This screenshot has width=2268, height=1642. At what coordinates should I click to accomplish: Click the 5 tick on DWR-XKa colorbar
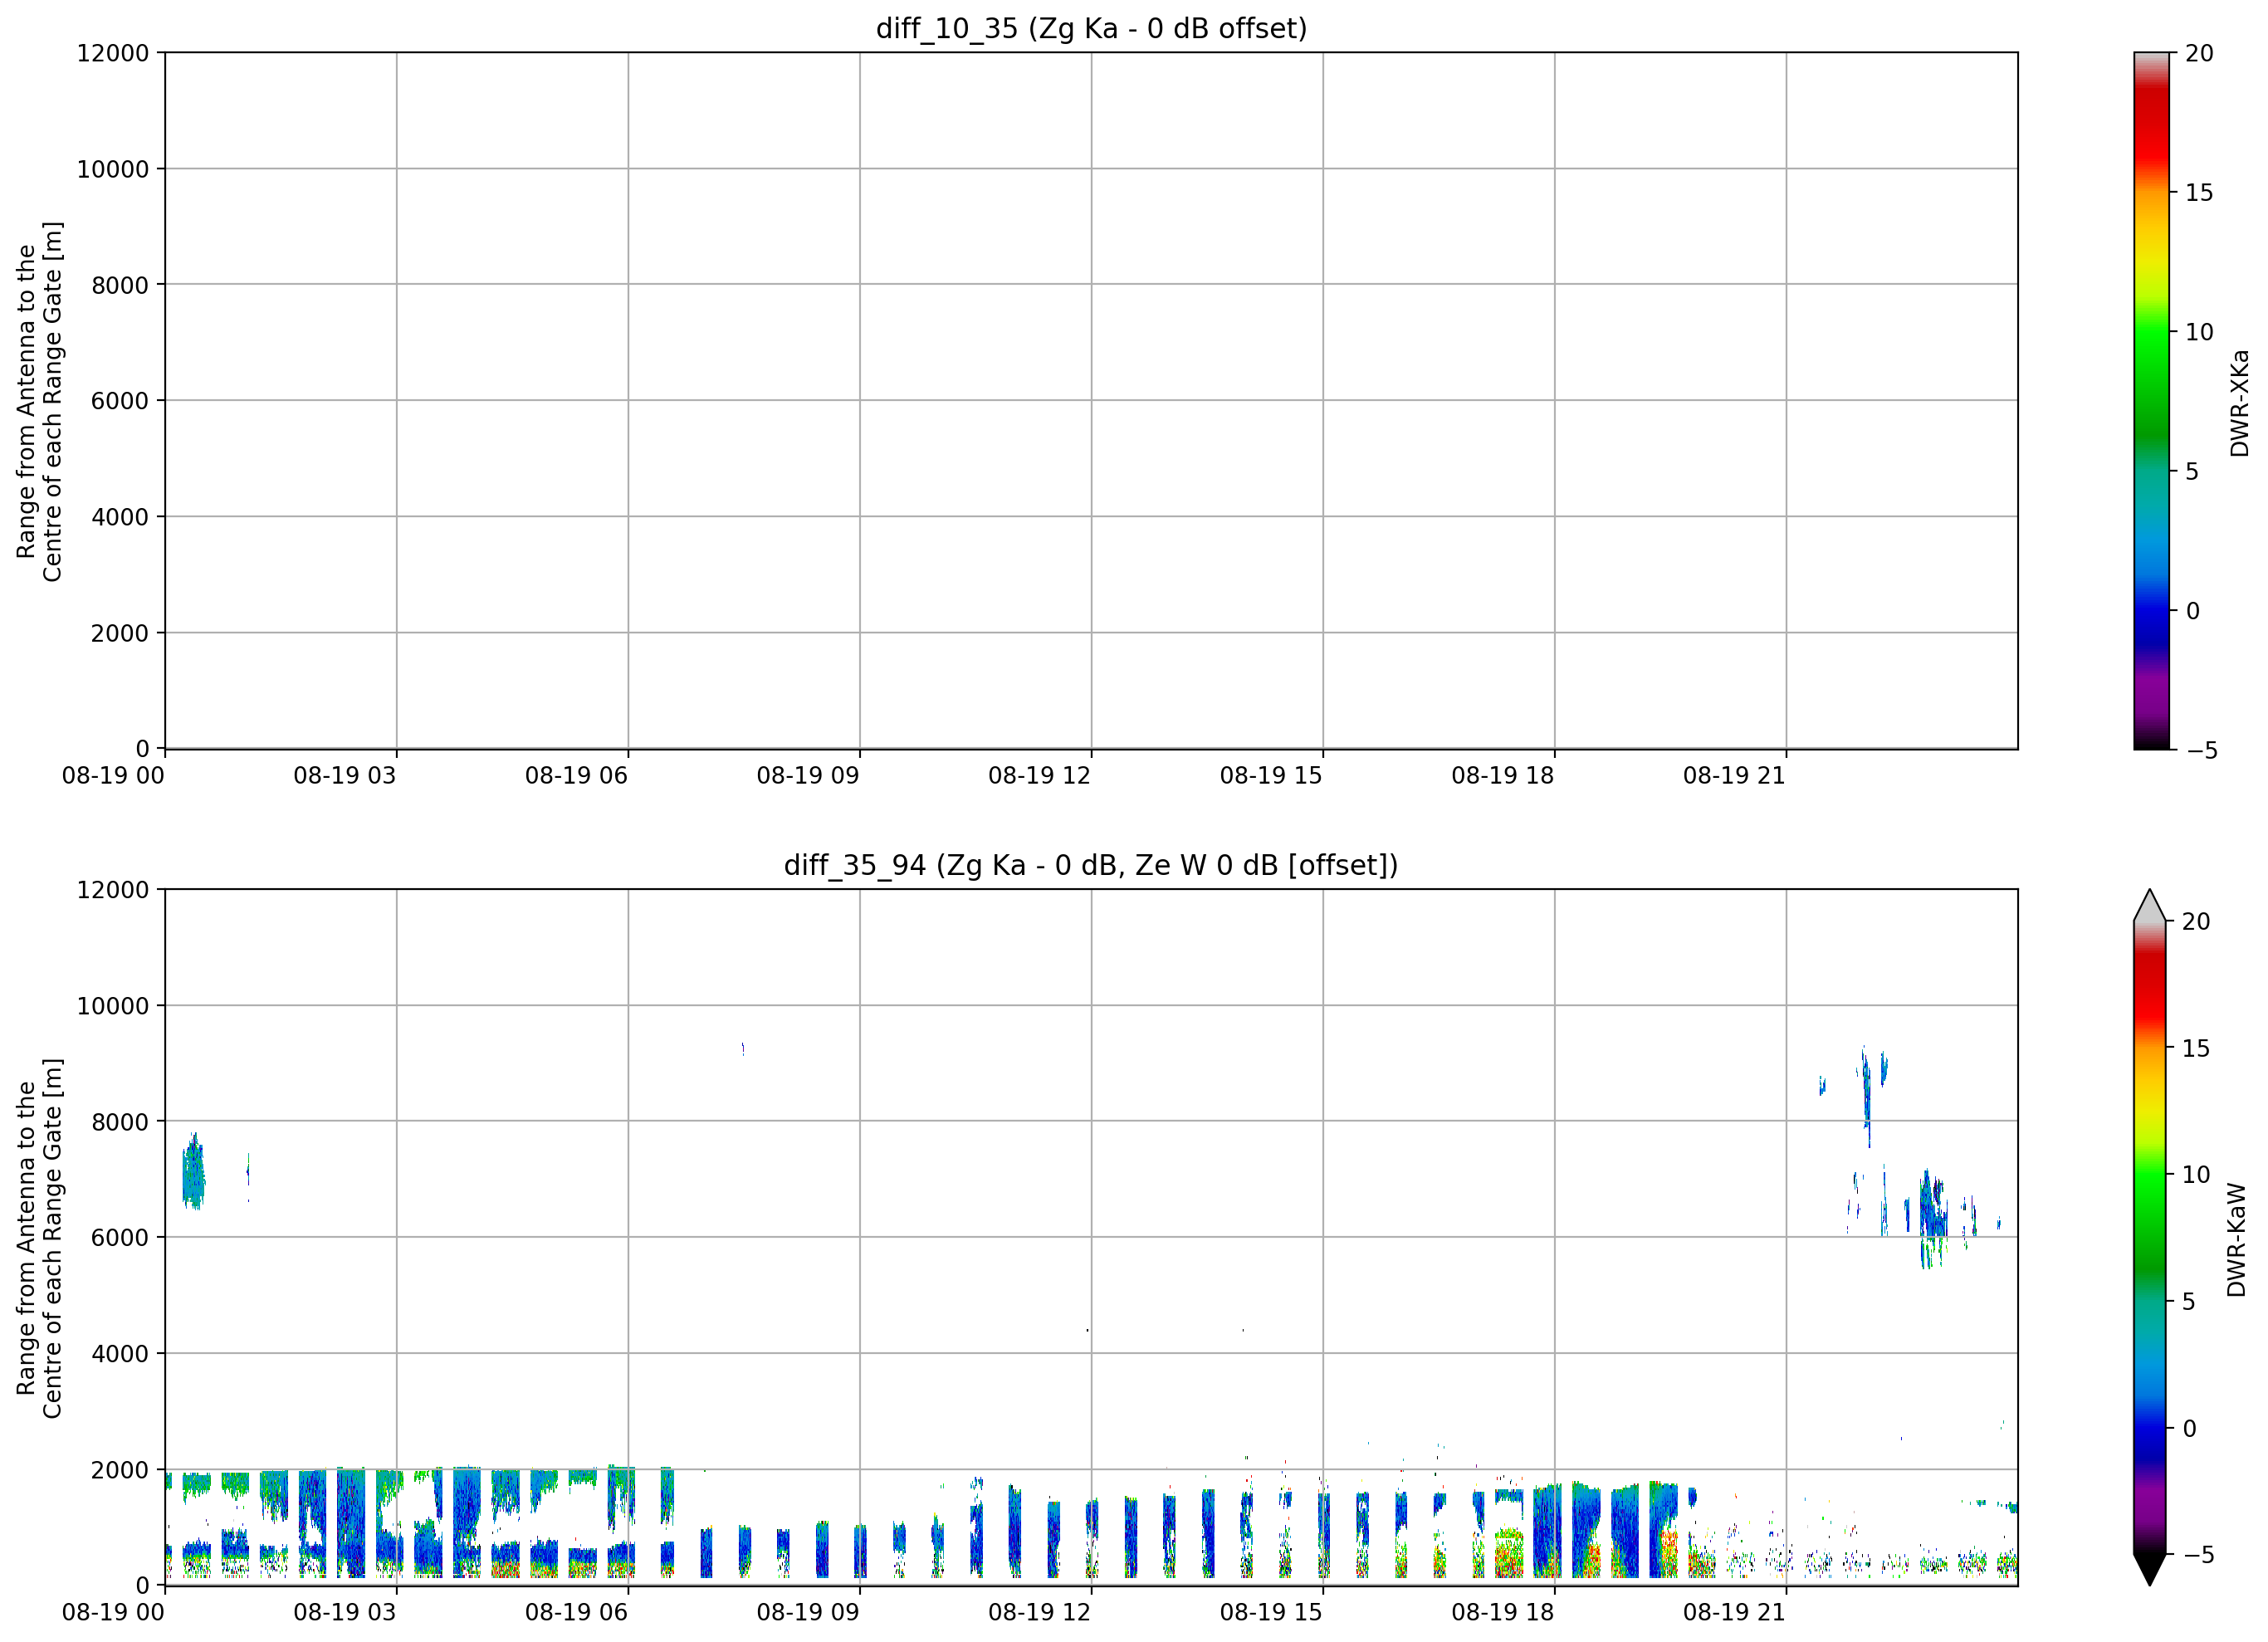(x=2192, y=471)
